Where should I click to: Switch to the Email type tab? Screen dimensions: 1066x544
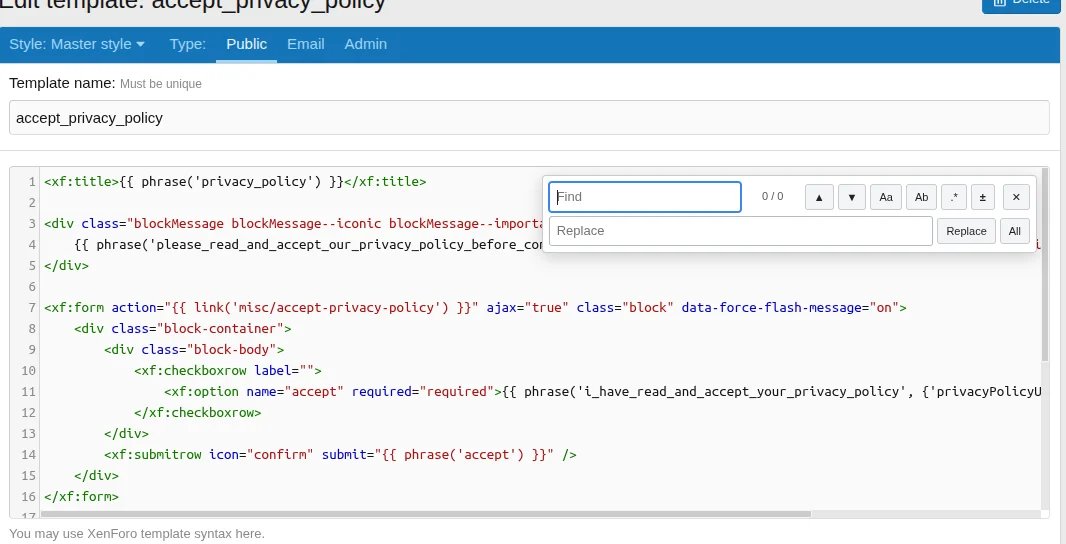pyautogui.click(x=305, y=44)
